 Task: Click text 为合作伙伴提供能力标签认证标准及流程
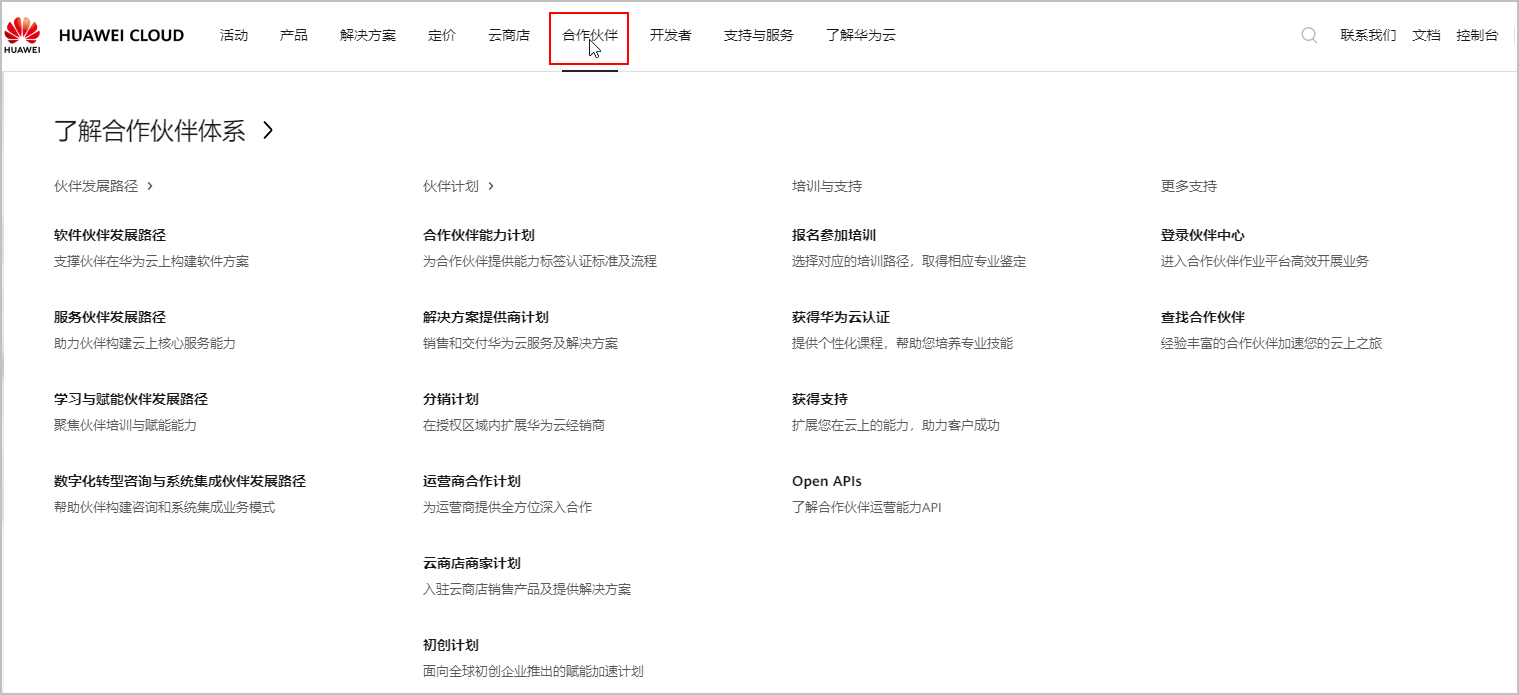click(540, 261)
